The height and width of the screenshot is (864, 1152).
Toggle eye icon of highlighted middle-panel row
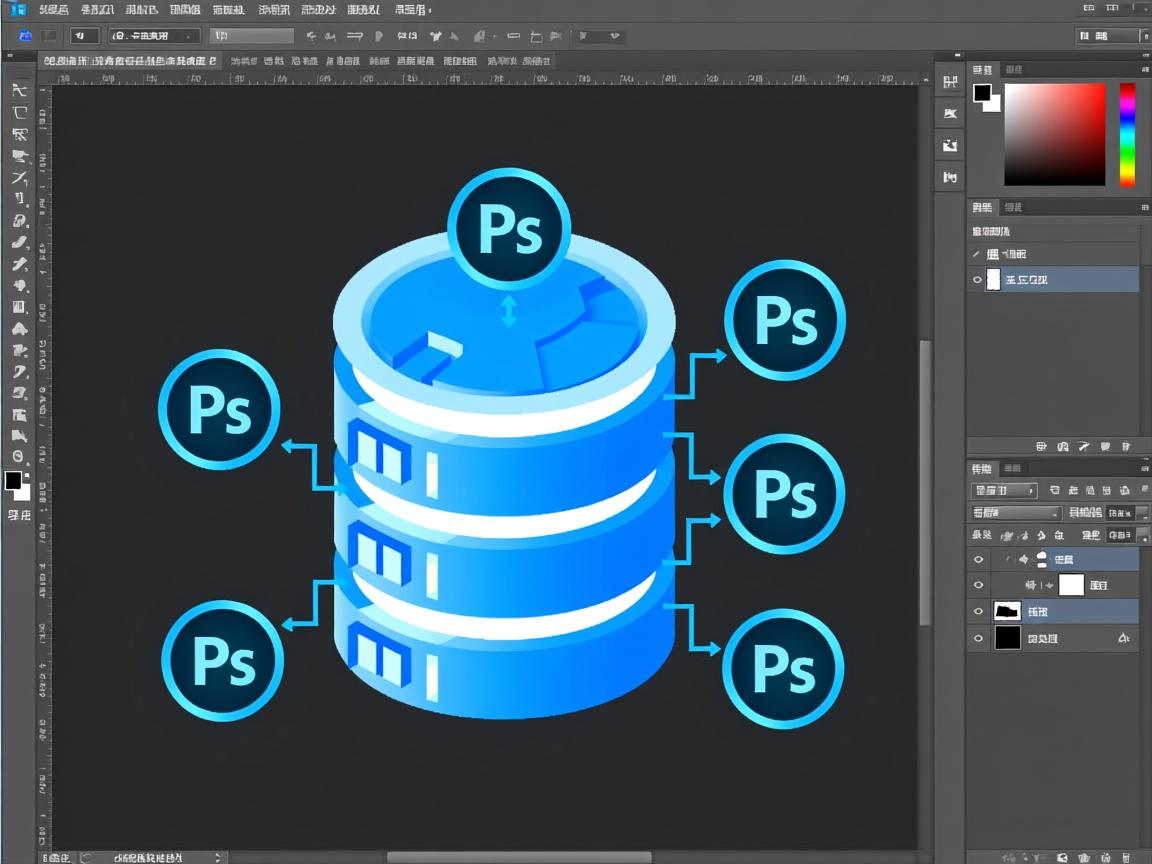tap(977, 280)
